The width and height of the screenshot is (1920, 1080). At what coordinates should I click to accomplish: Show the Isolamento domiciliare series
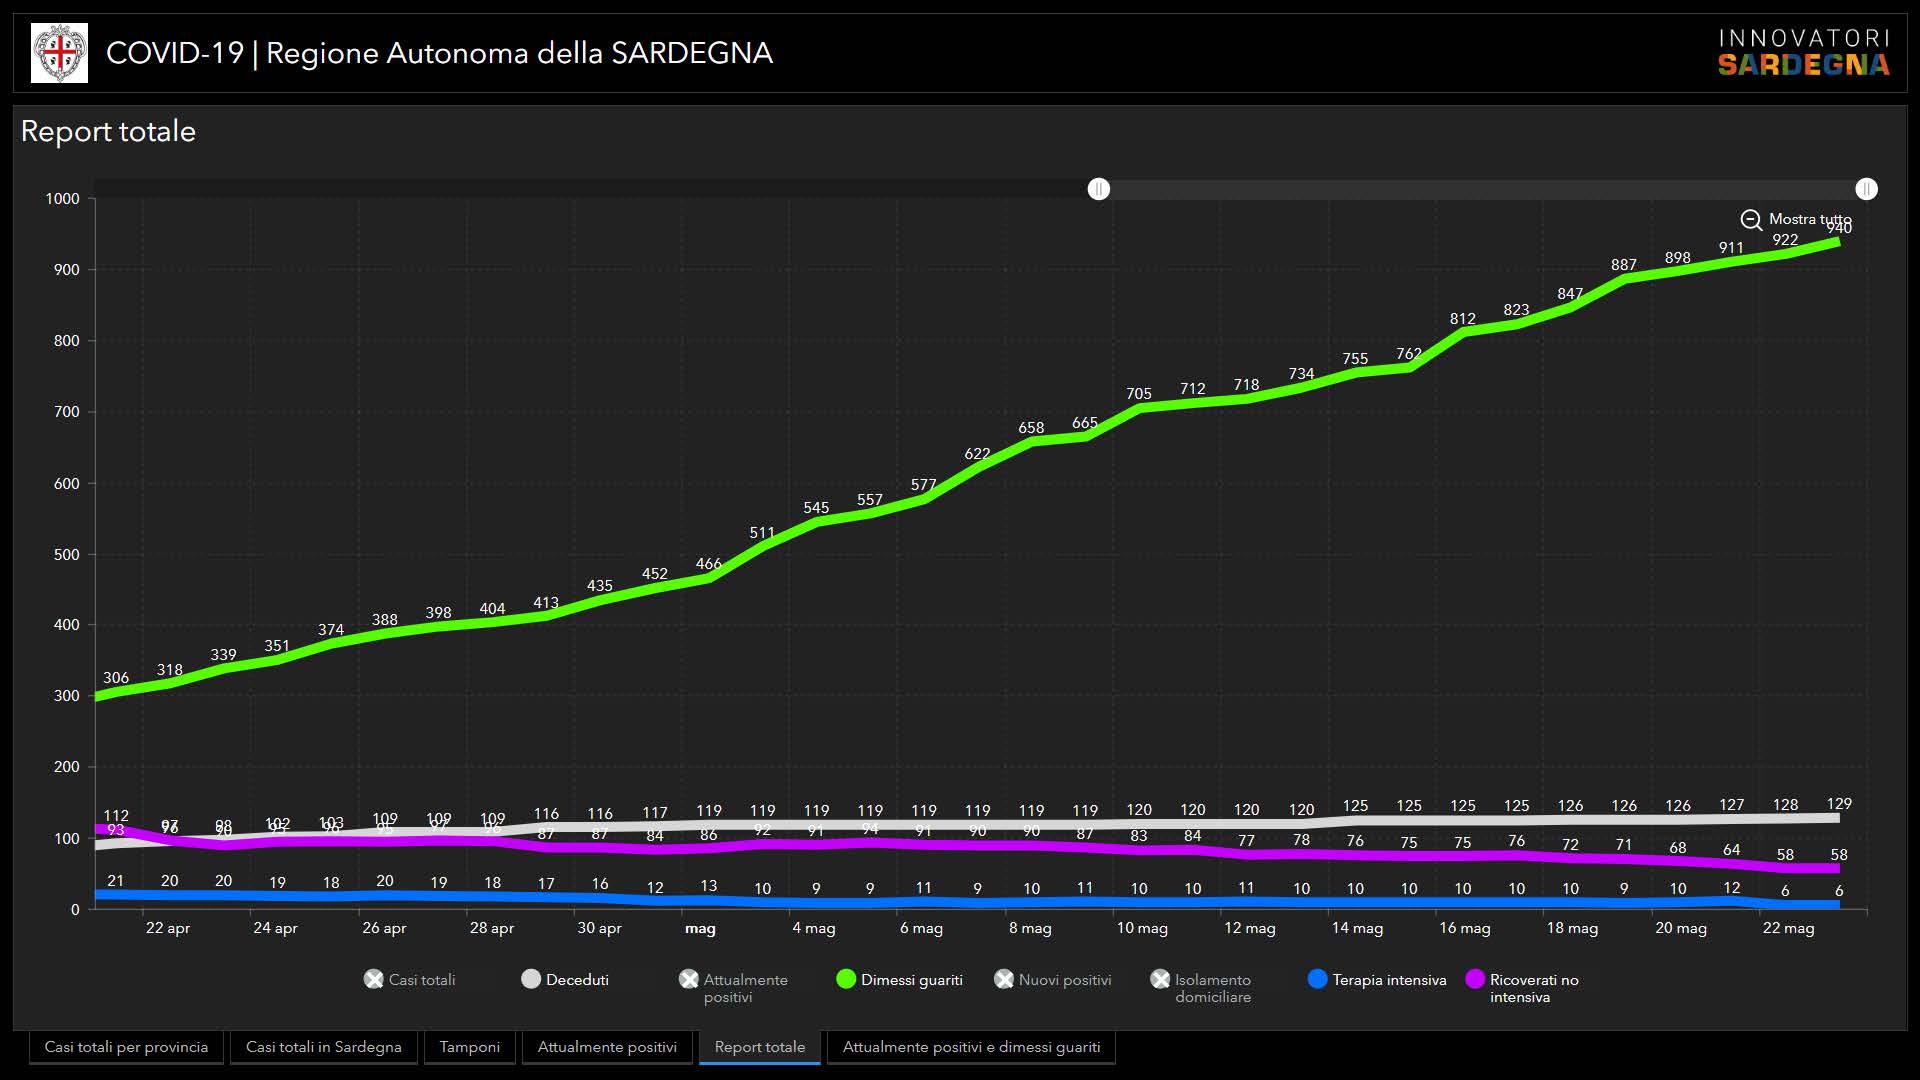coord(1160,980)
